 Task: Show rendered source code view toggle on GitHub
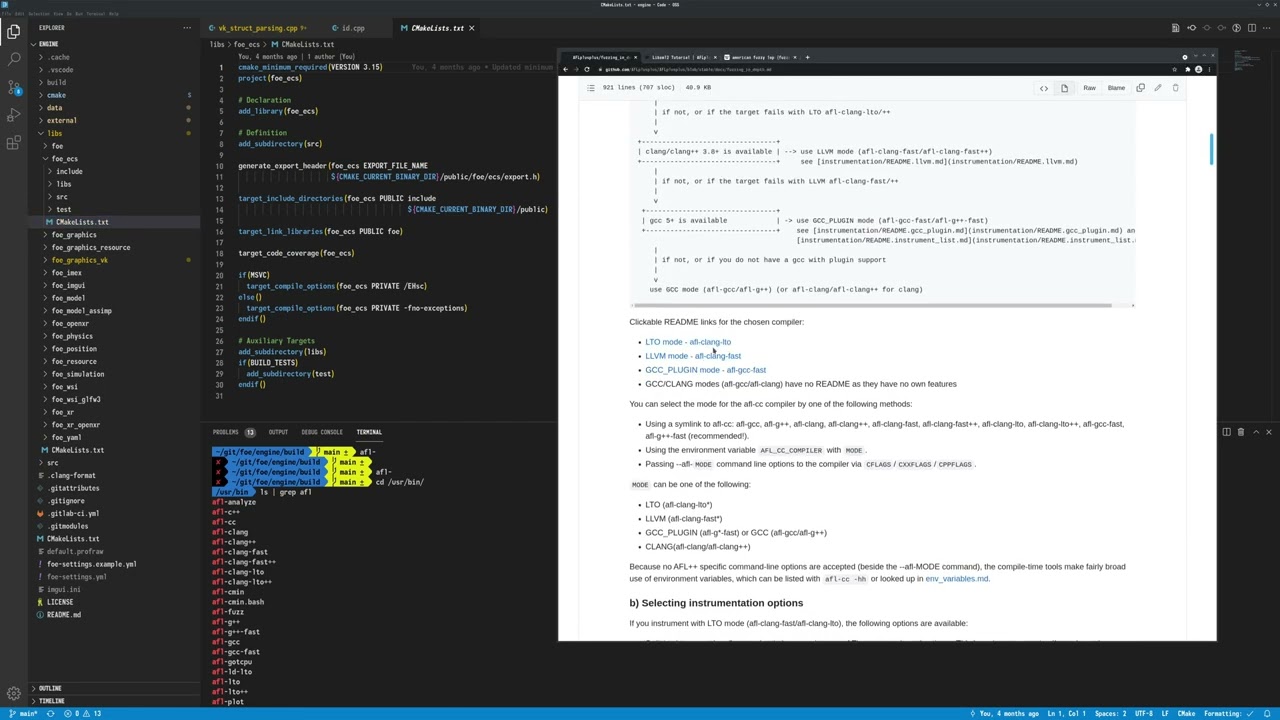1044,88
